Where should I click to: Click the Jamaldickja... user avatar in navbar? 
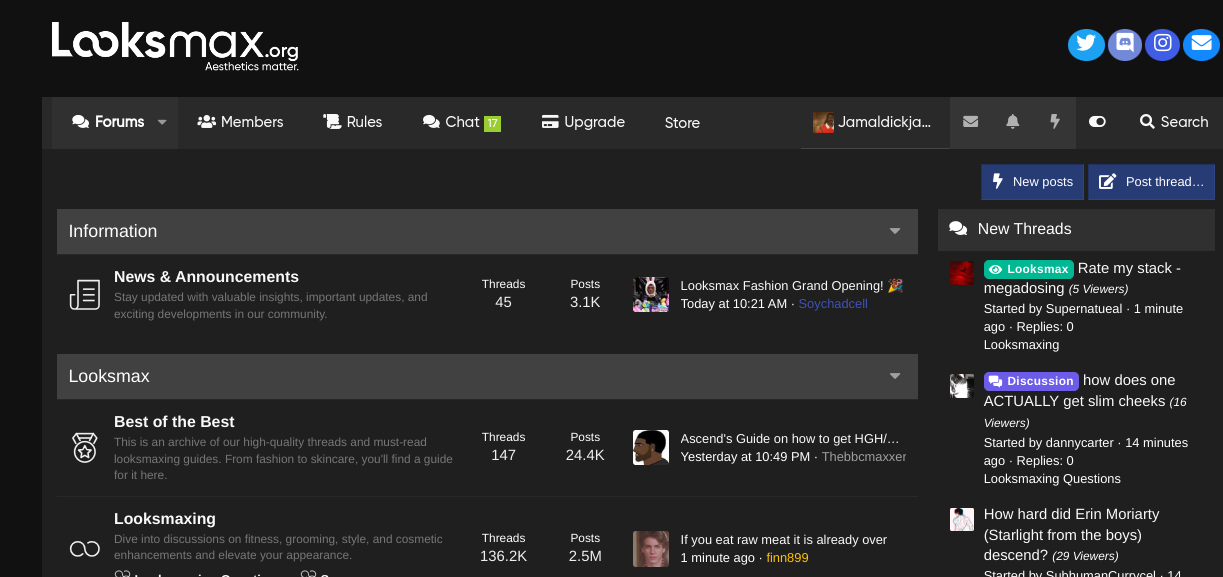823,122
